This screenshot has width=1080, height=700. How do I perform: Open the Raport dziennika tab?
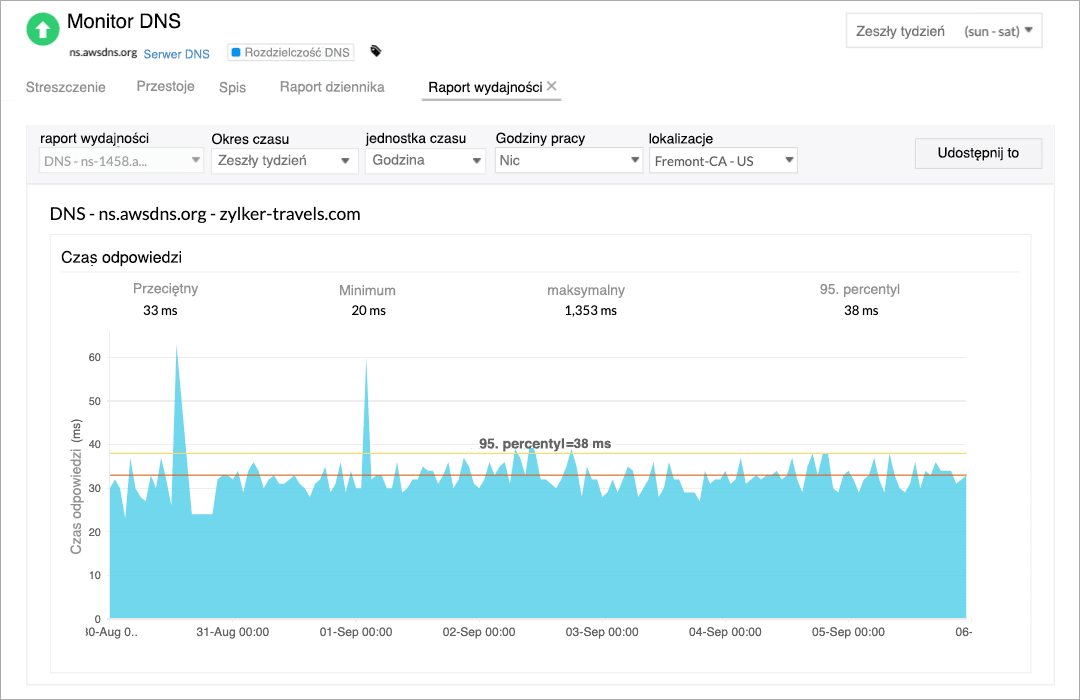[332, 87]
